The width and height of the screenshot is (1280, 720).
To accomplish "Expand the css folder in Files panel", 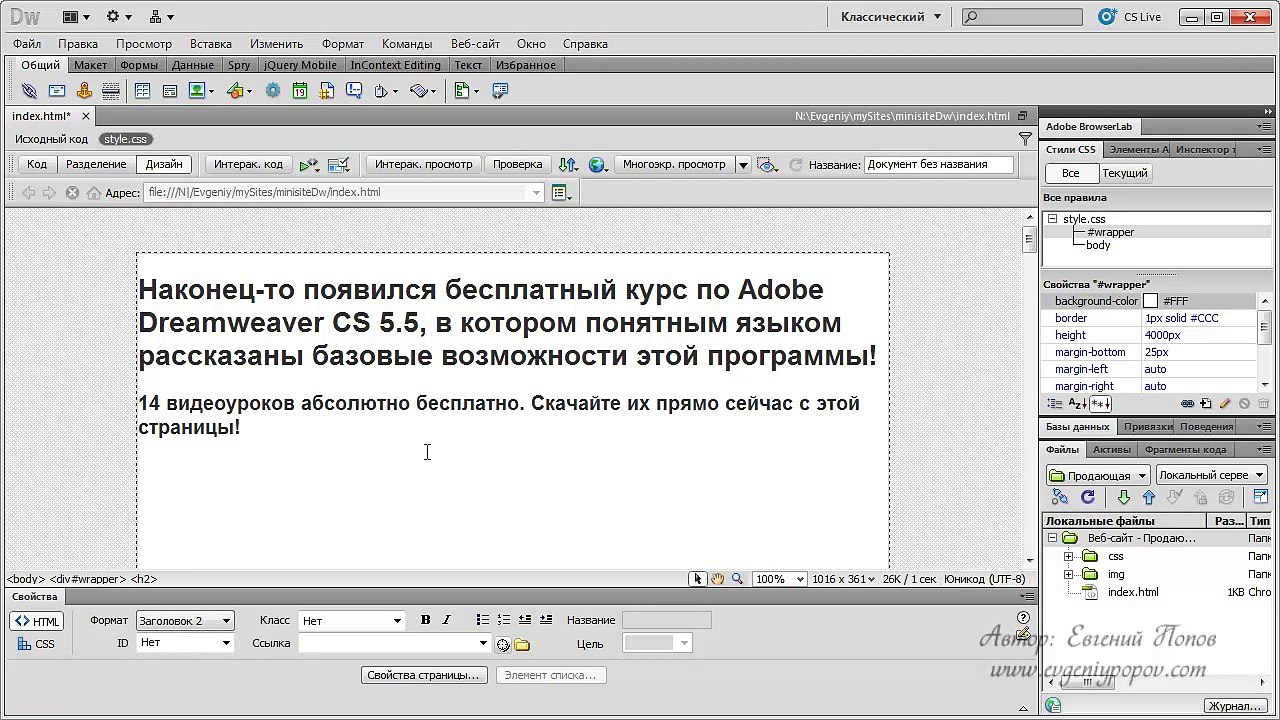I will [x=1068, y=557].
